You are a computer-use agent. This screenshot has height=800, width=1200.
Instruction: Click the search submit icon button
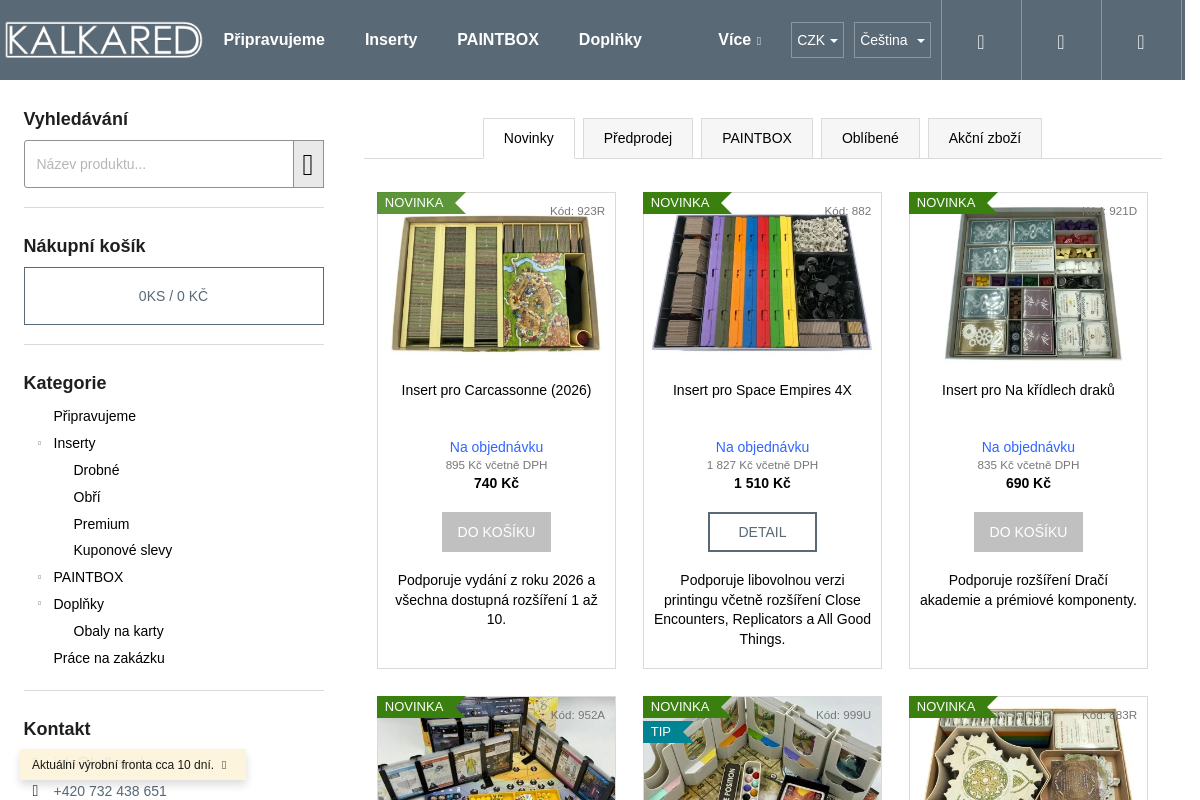pos(308,164)
